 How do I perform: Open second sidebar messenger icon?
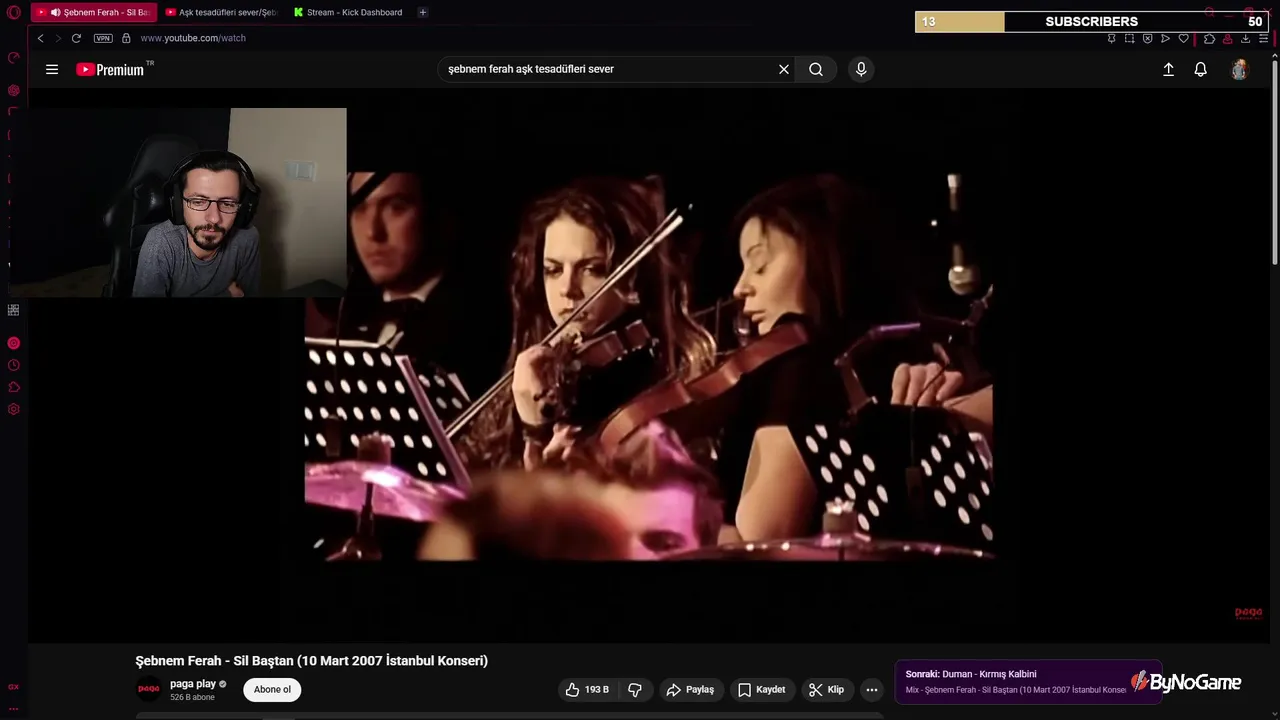coord(14,90)
